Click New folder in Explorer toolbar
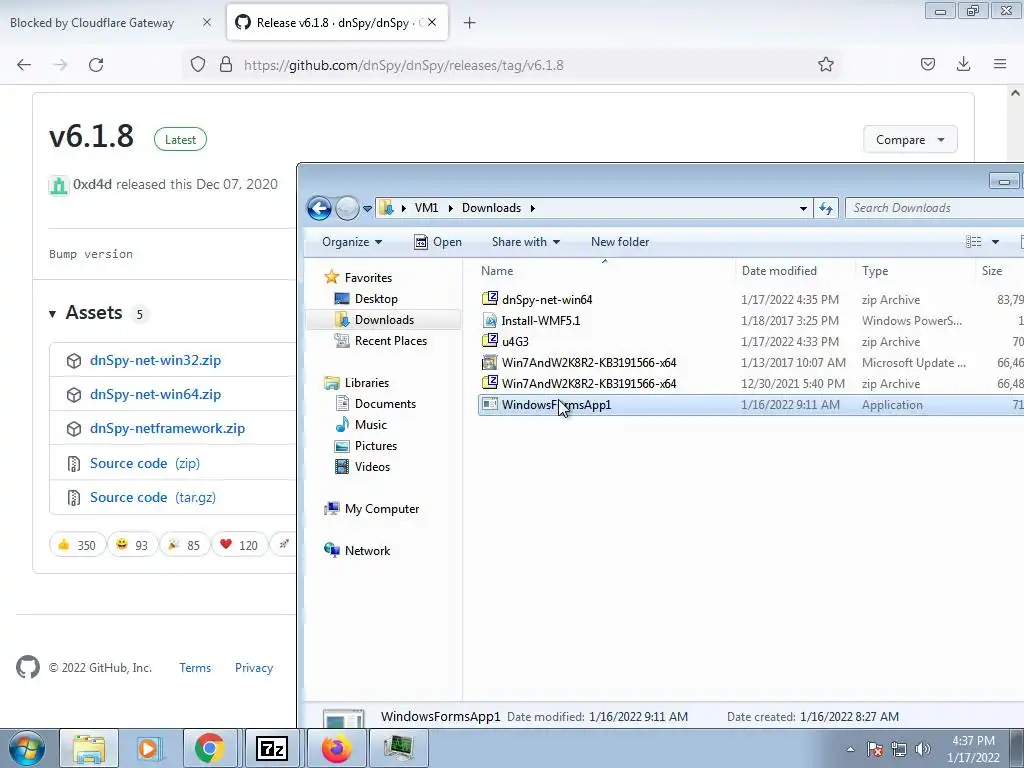 (620, 242)
